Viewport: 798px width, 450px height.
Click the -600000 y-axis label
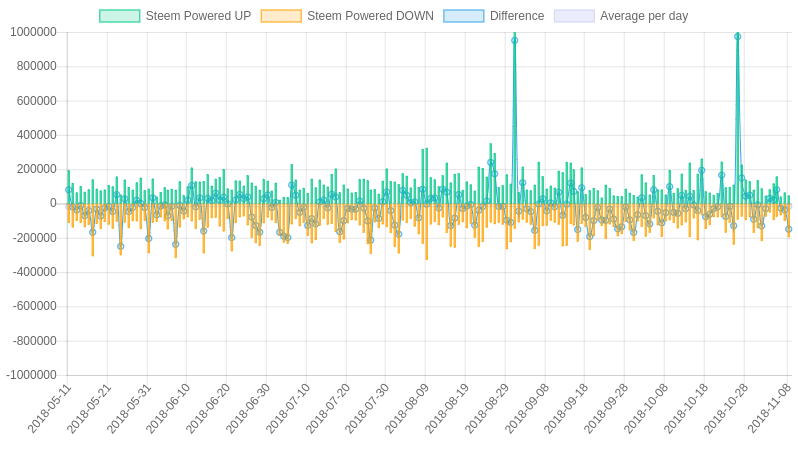[x=35, y=306]
